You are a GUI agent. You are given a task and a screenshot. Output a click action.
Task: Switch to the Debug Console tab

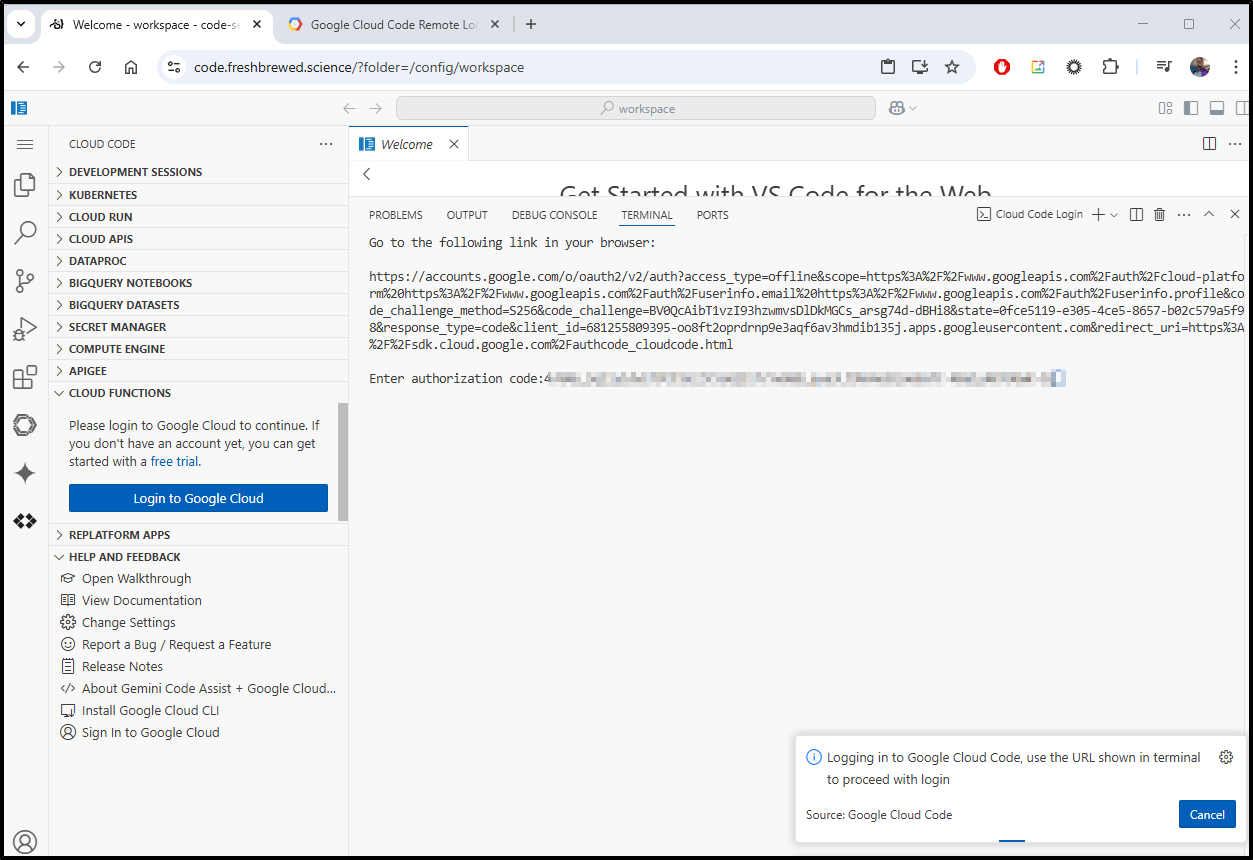click(554, 215)
